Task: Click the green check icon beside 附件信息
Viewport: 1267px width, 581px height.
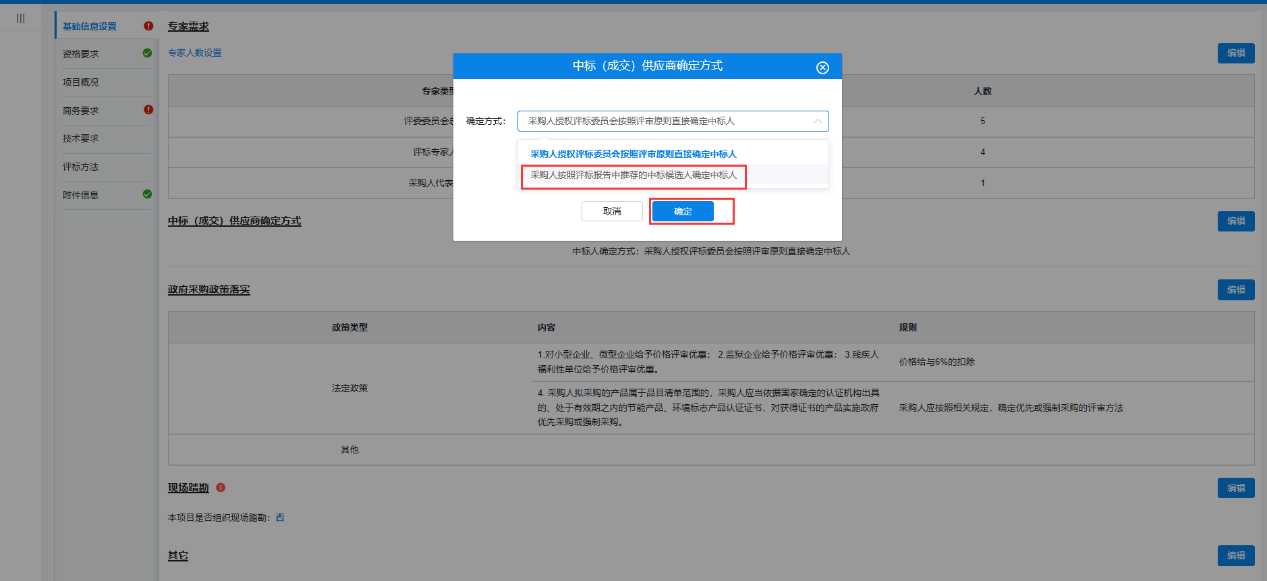Action: coord(148,194)
